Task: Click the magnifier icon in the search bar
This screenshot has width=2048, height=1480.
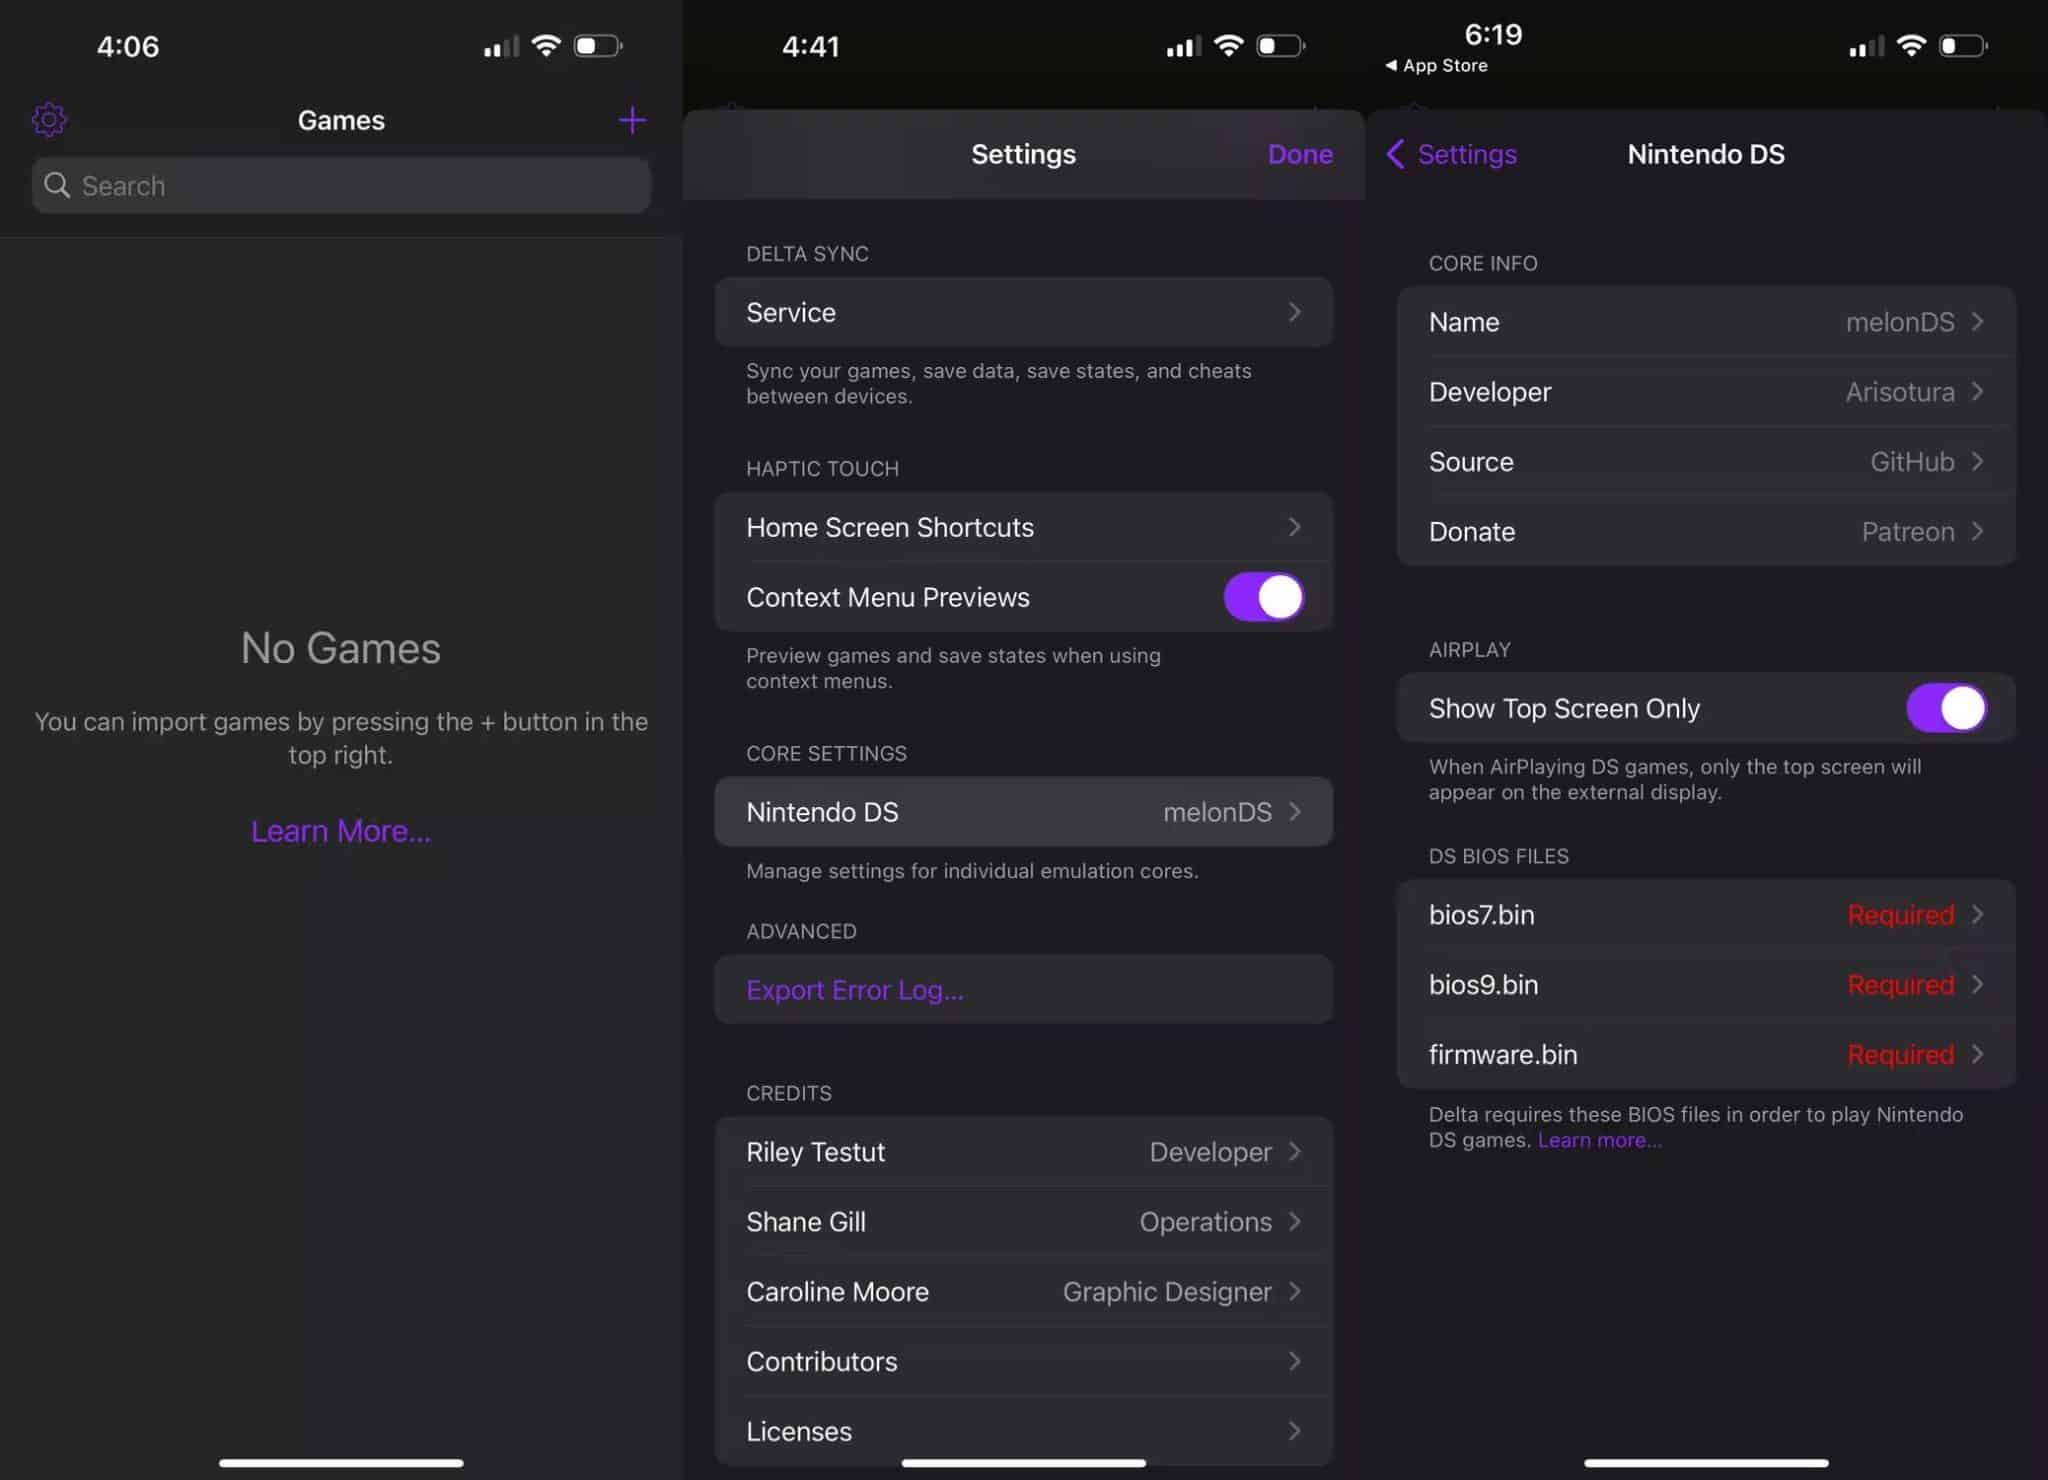Action: click(57, 185)
